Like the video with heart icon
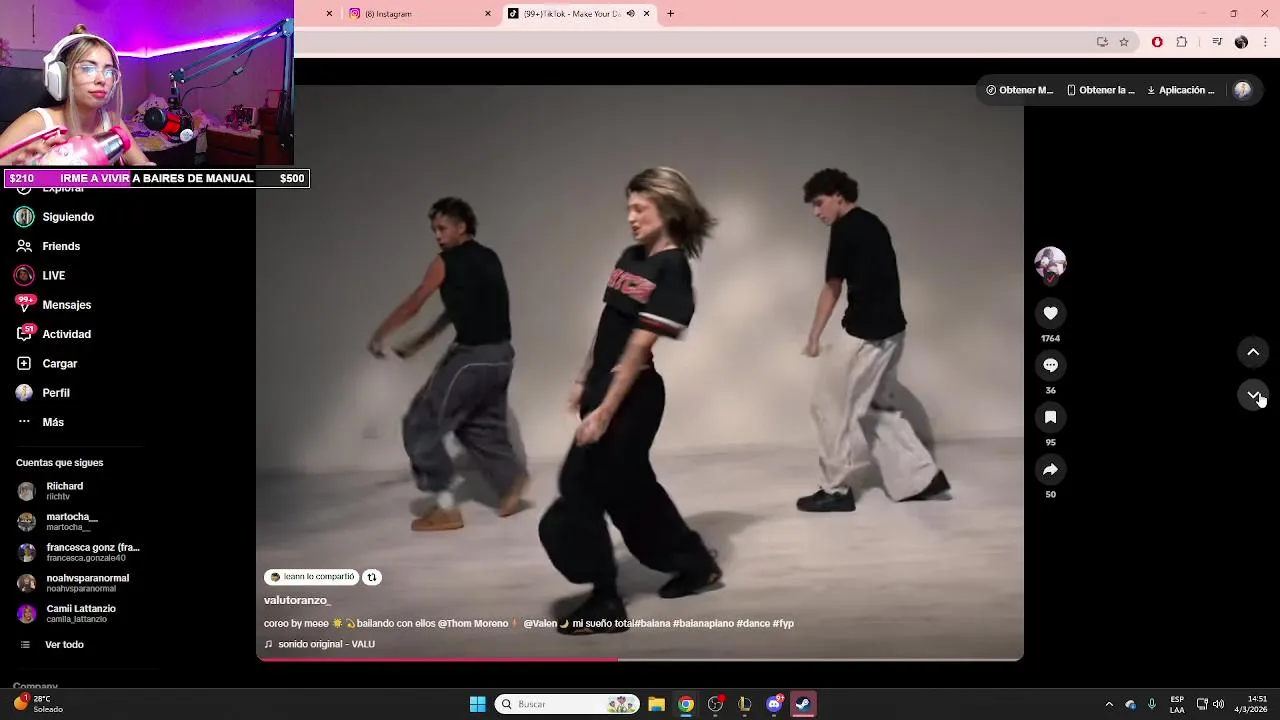This screenshot has height=720, width=1280. 1050,313
